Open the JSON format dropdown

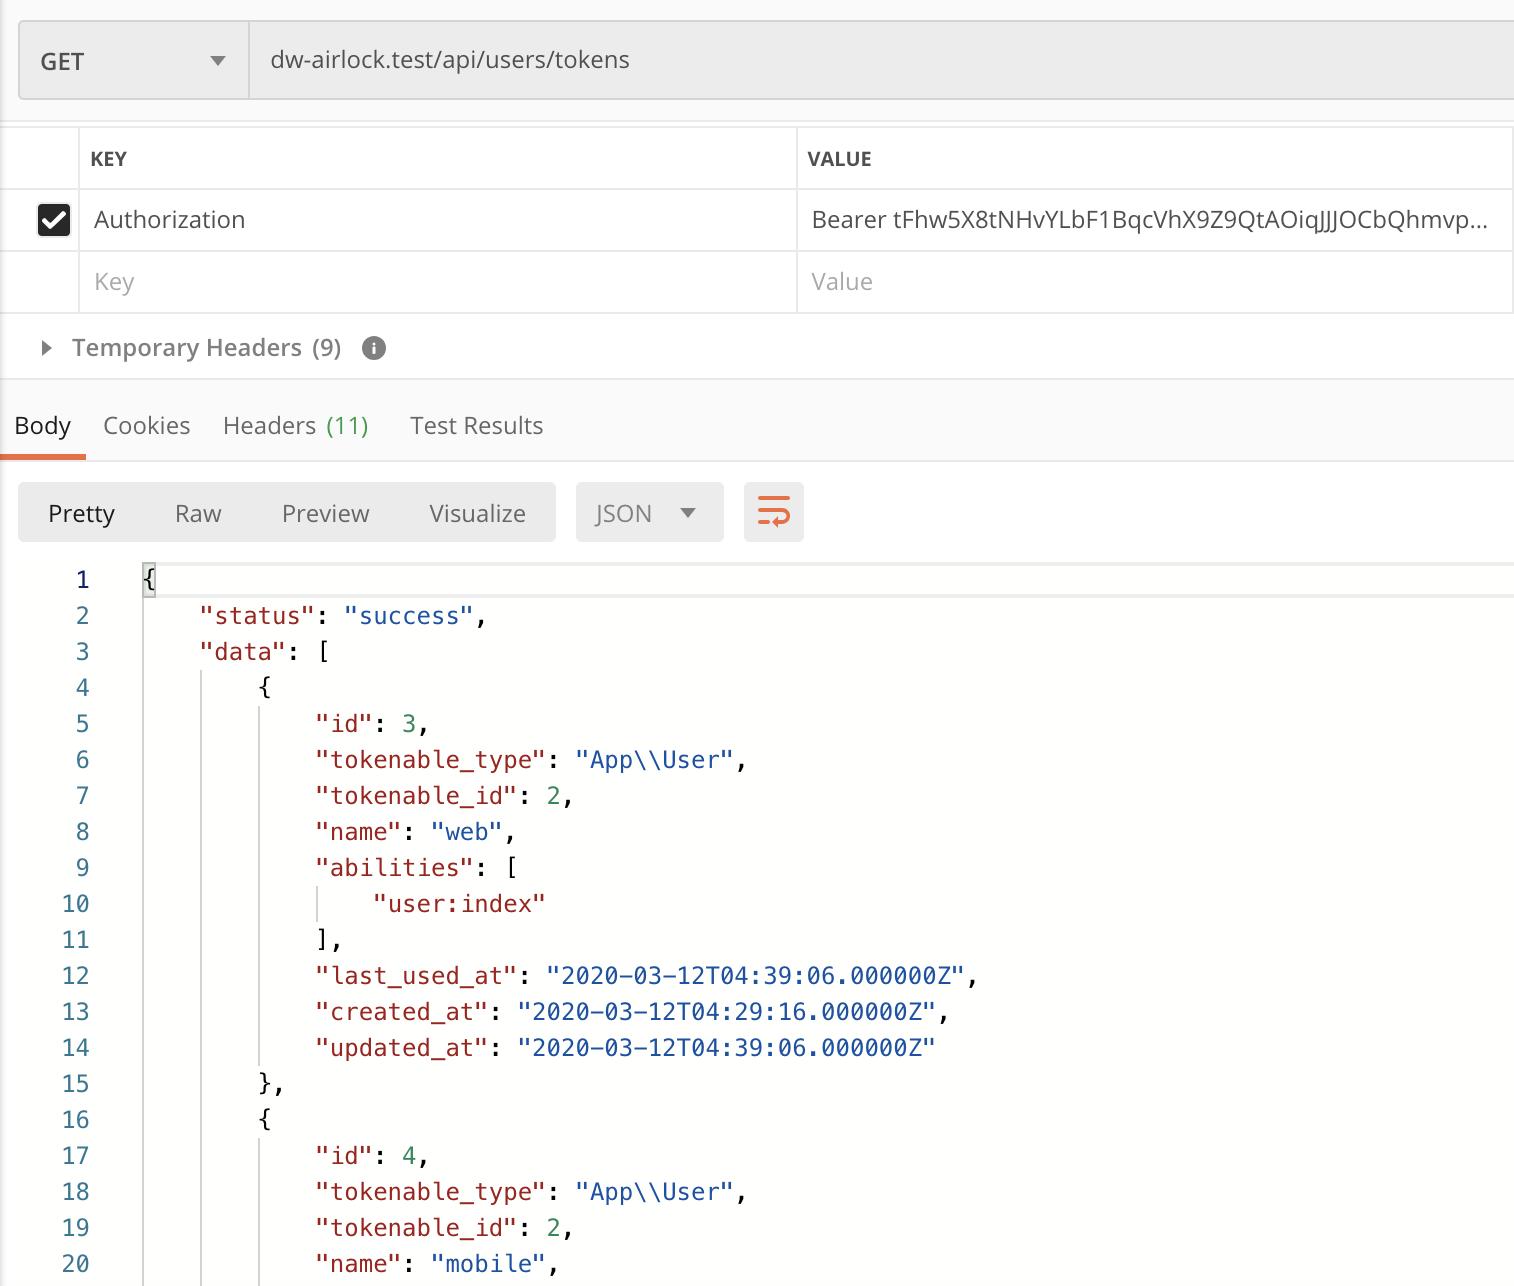648,513
